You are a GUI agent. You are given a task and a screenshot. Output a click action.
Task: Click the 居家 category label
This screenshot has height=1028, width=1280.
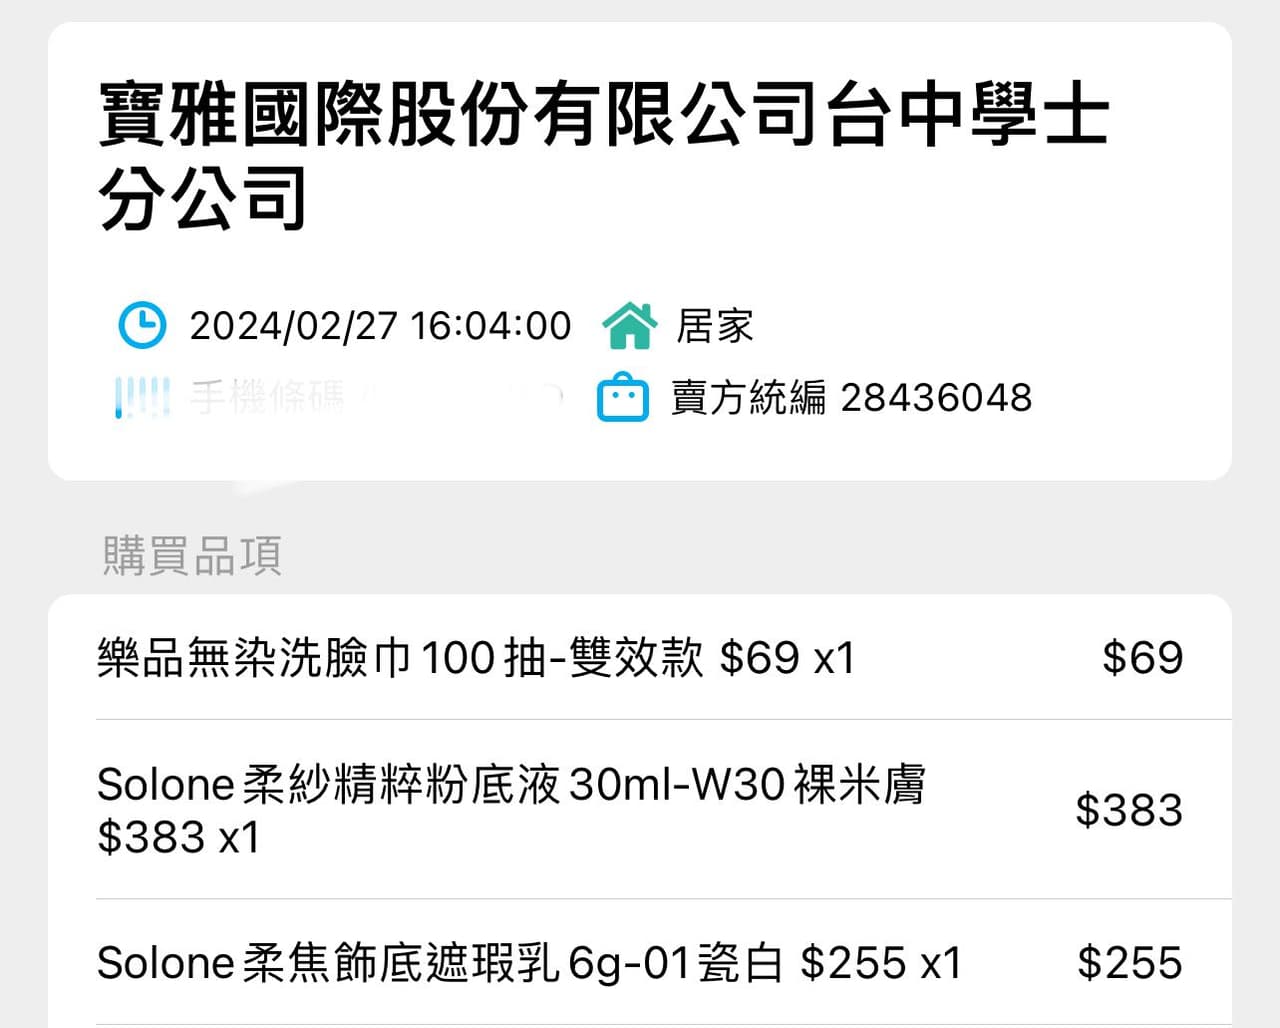(714, 325)
